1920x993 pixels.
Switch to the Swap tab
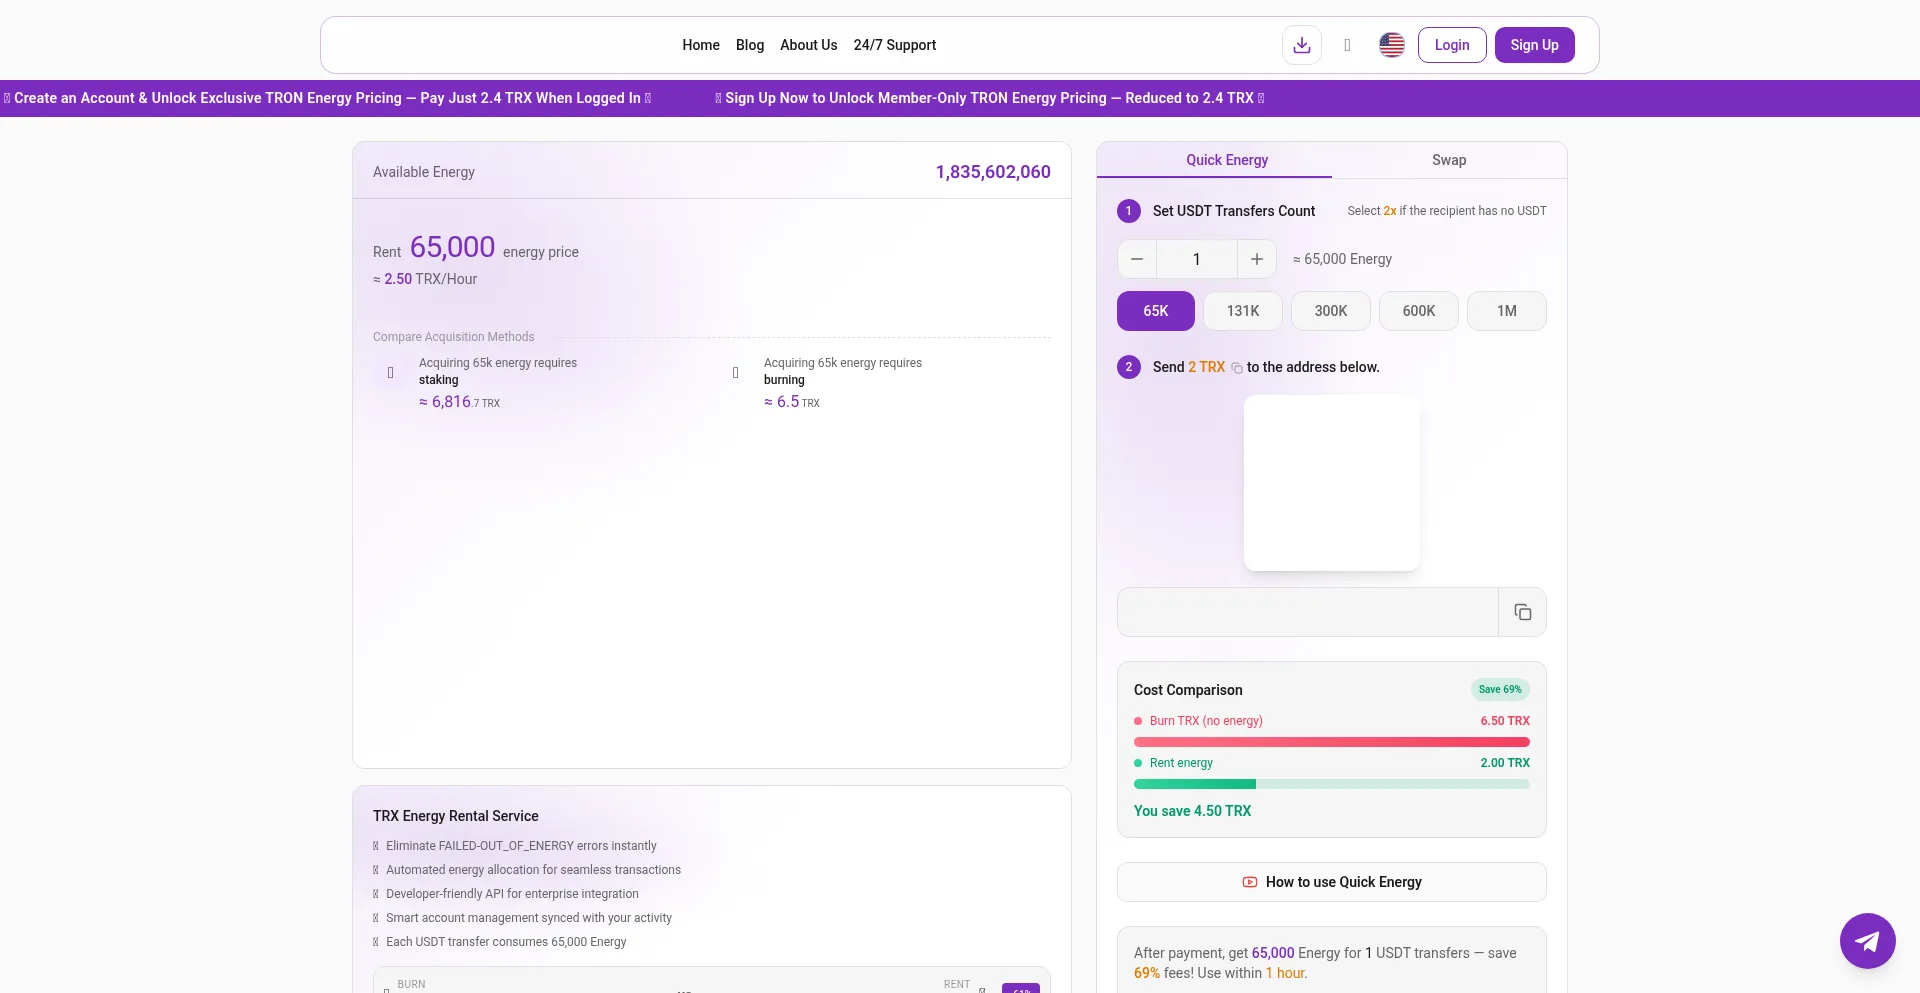tap(1449, 160)
